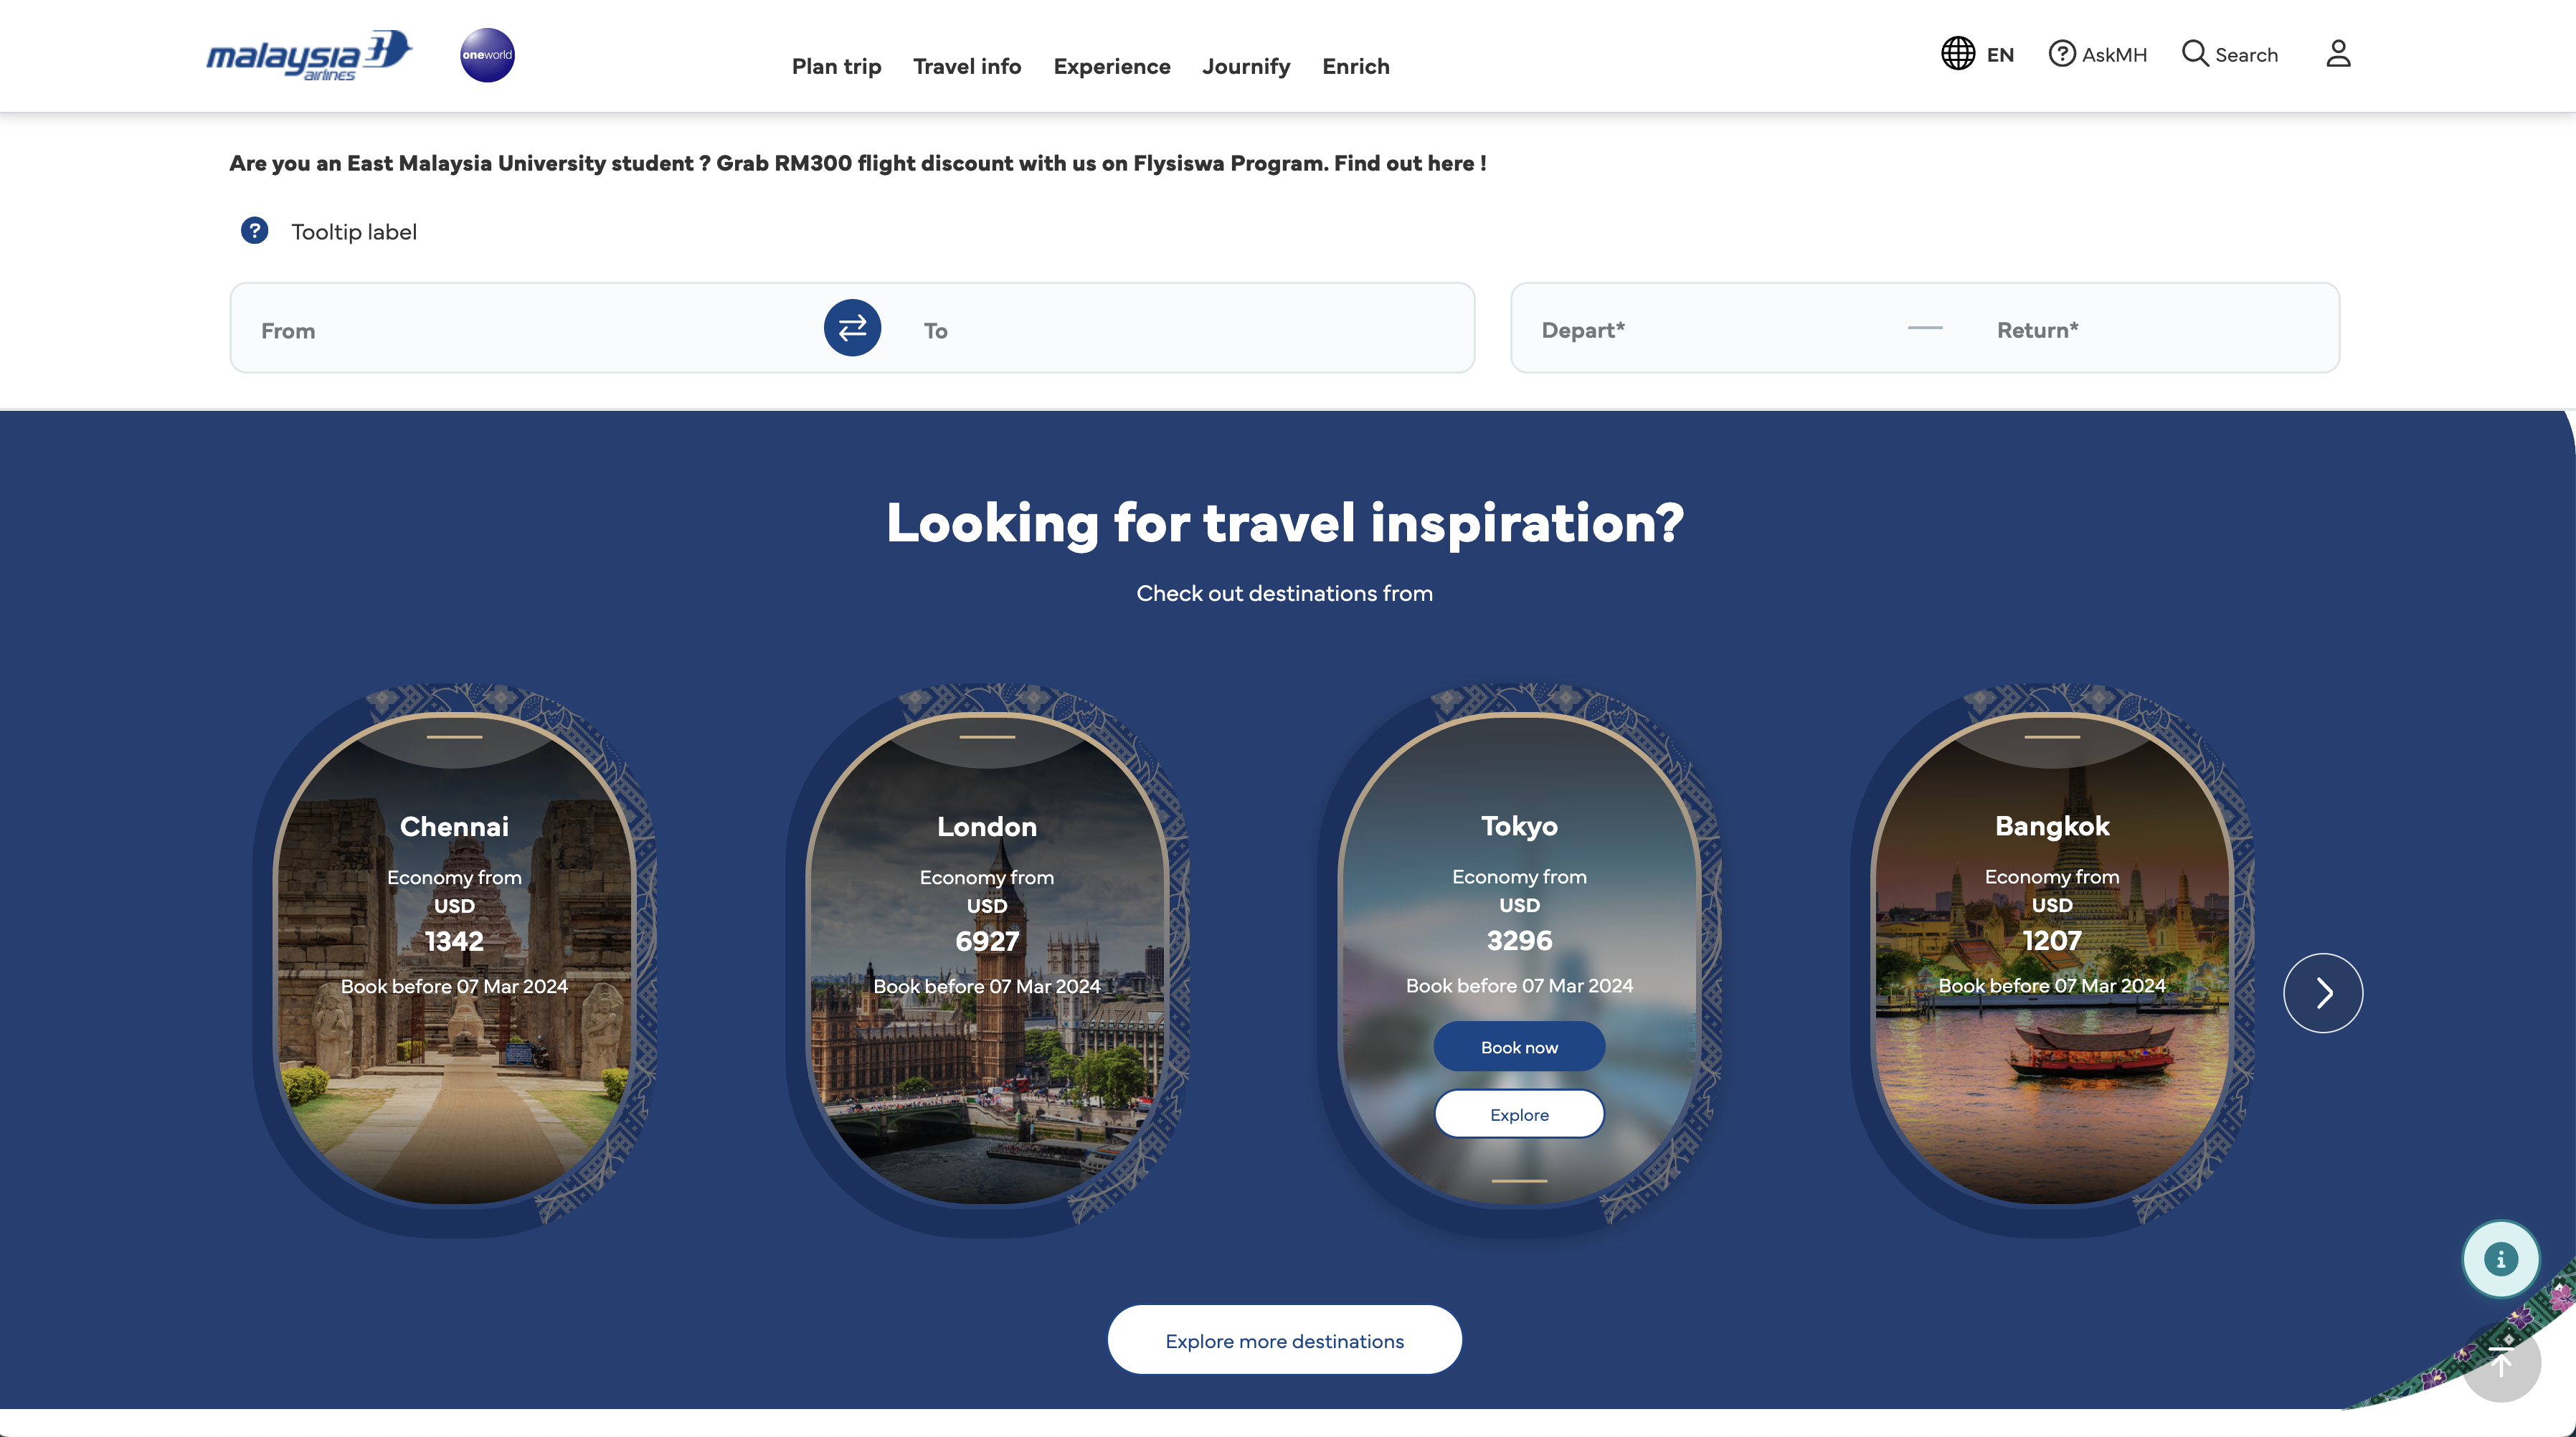Open the Travel info menu
2576x1437 pixels.
point(967,66)
